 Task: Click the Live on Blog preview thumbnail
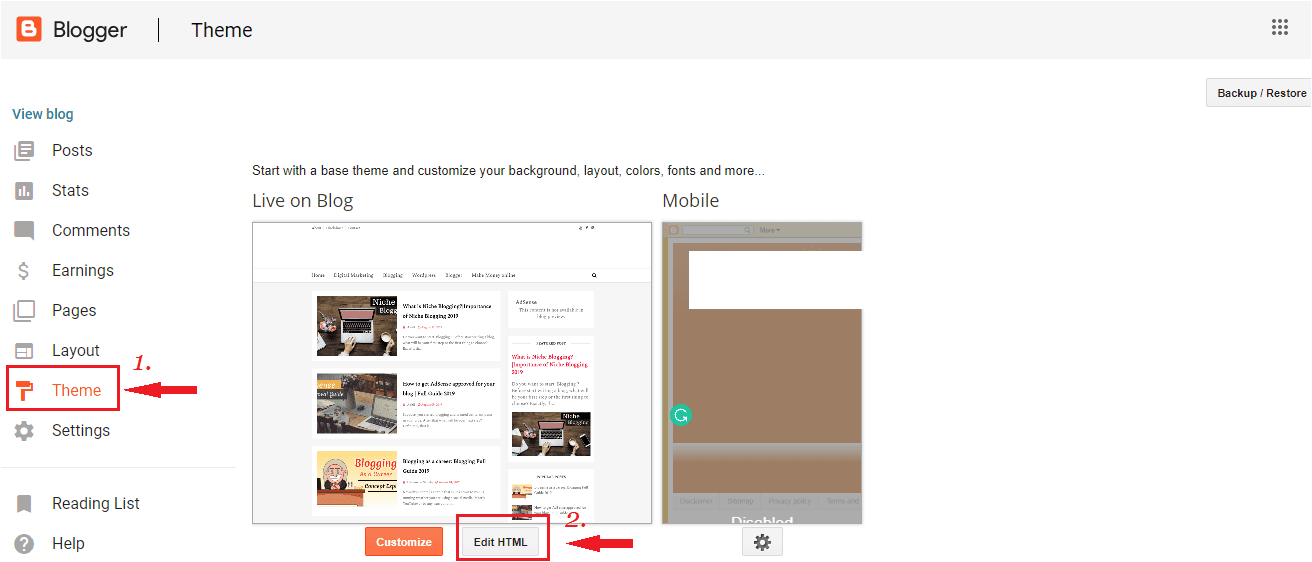point(452,373)
